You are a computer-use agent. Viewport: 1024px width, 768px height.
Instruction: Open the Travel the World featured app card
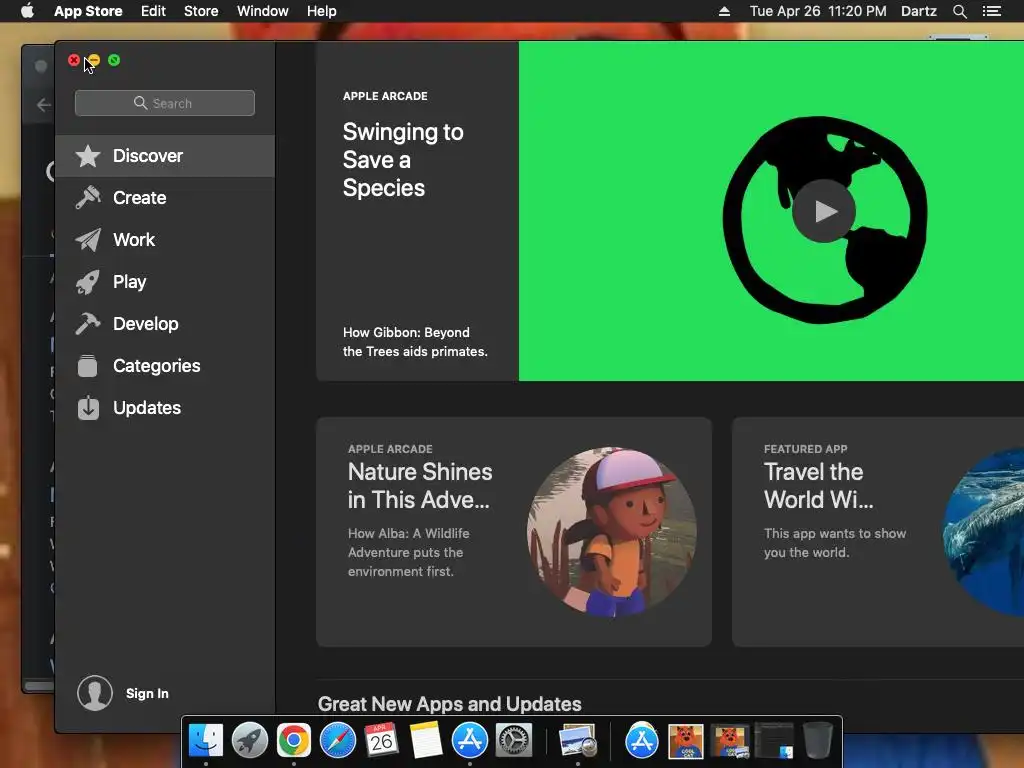coord(878,532)
